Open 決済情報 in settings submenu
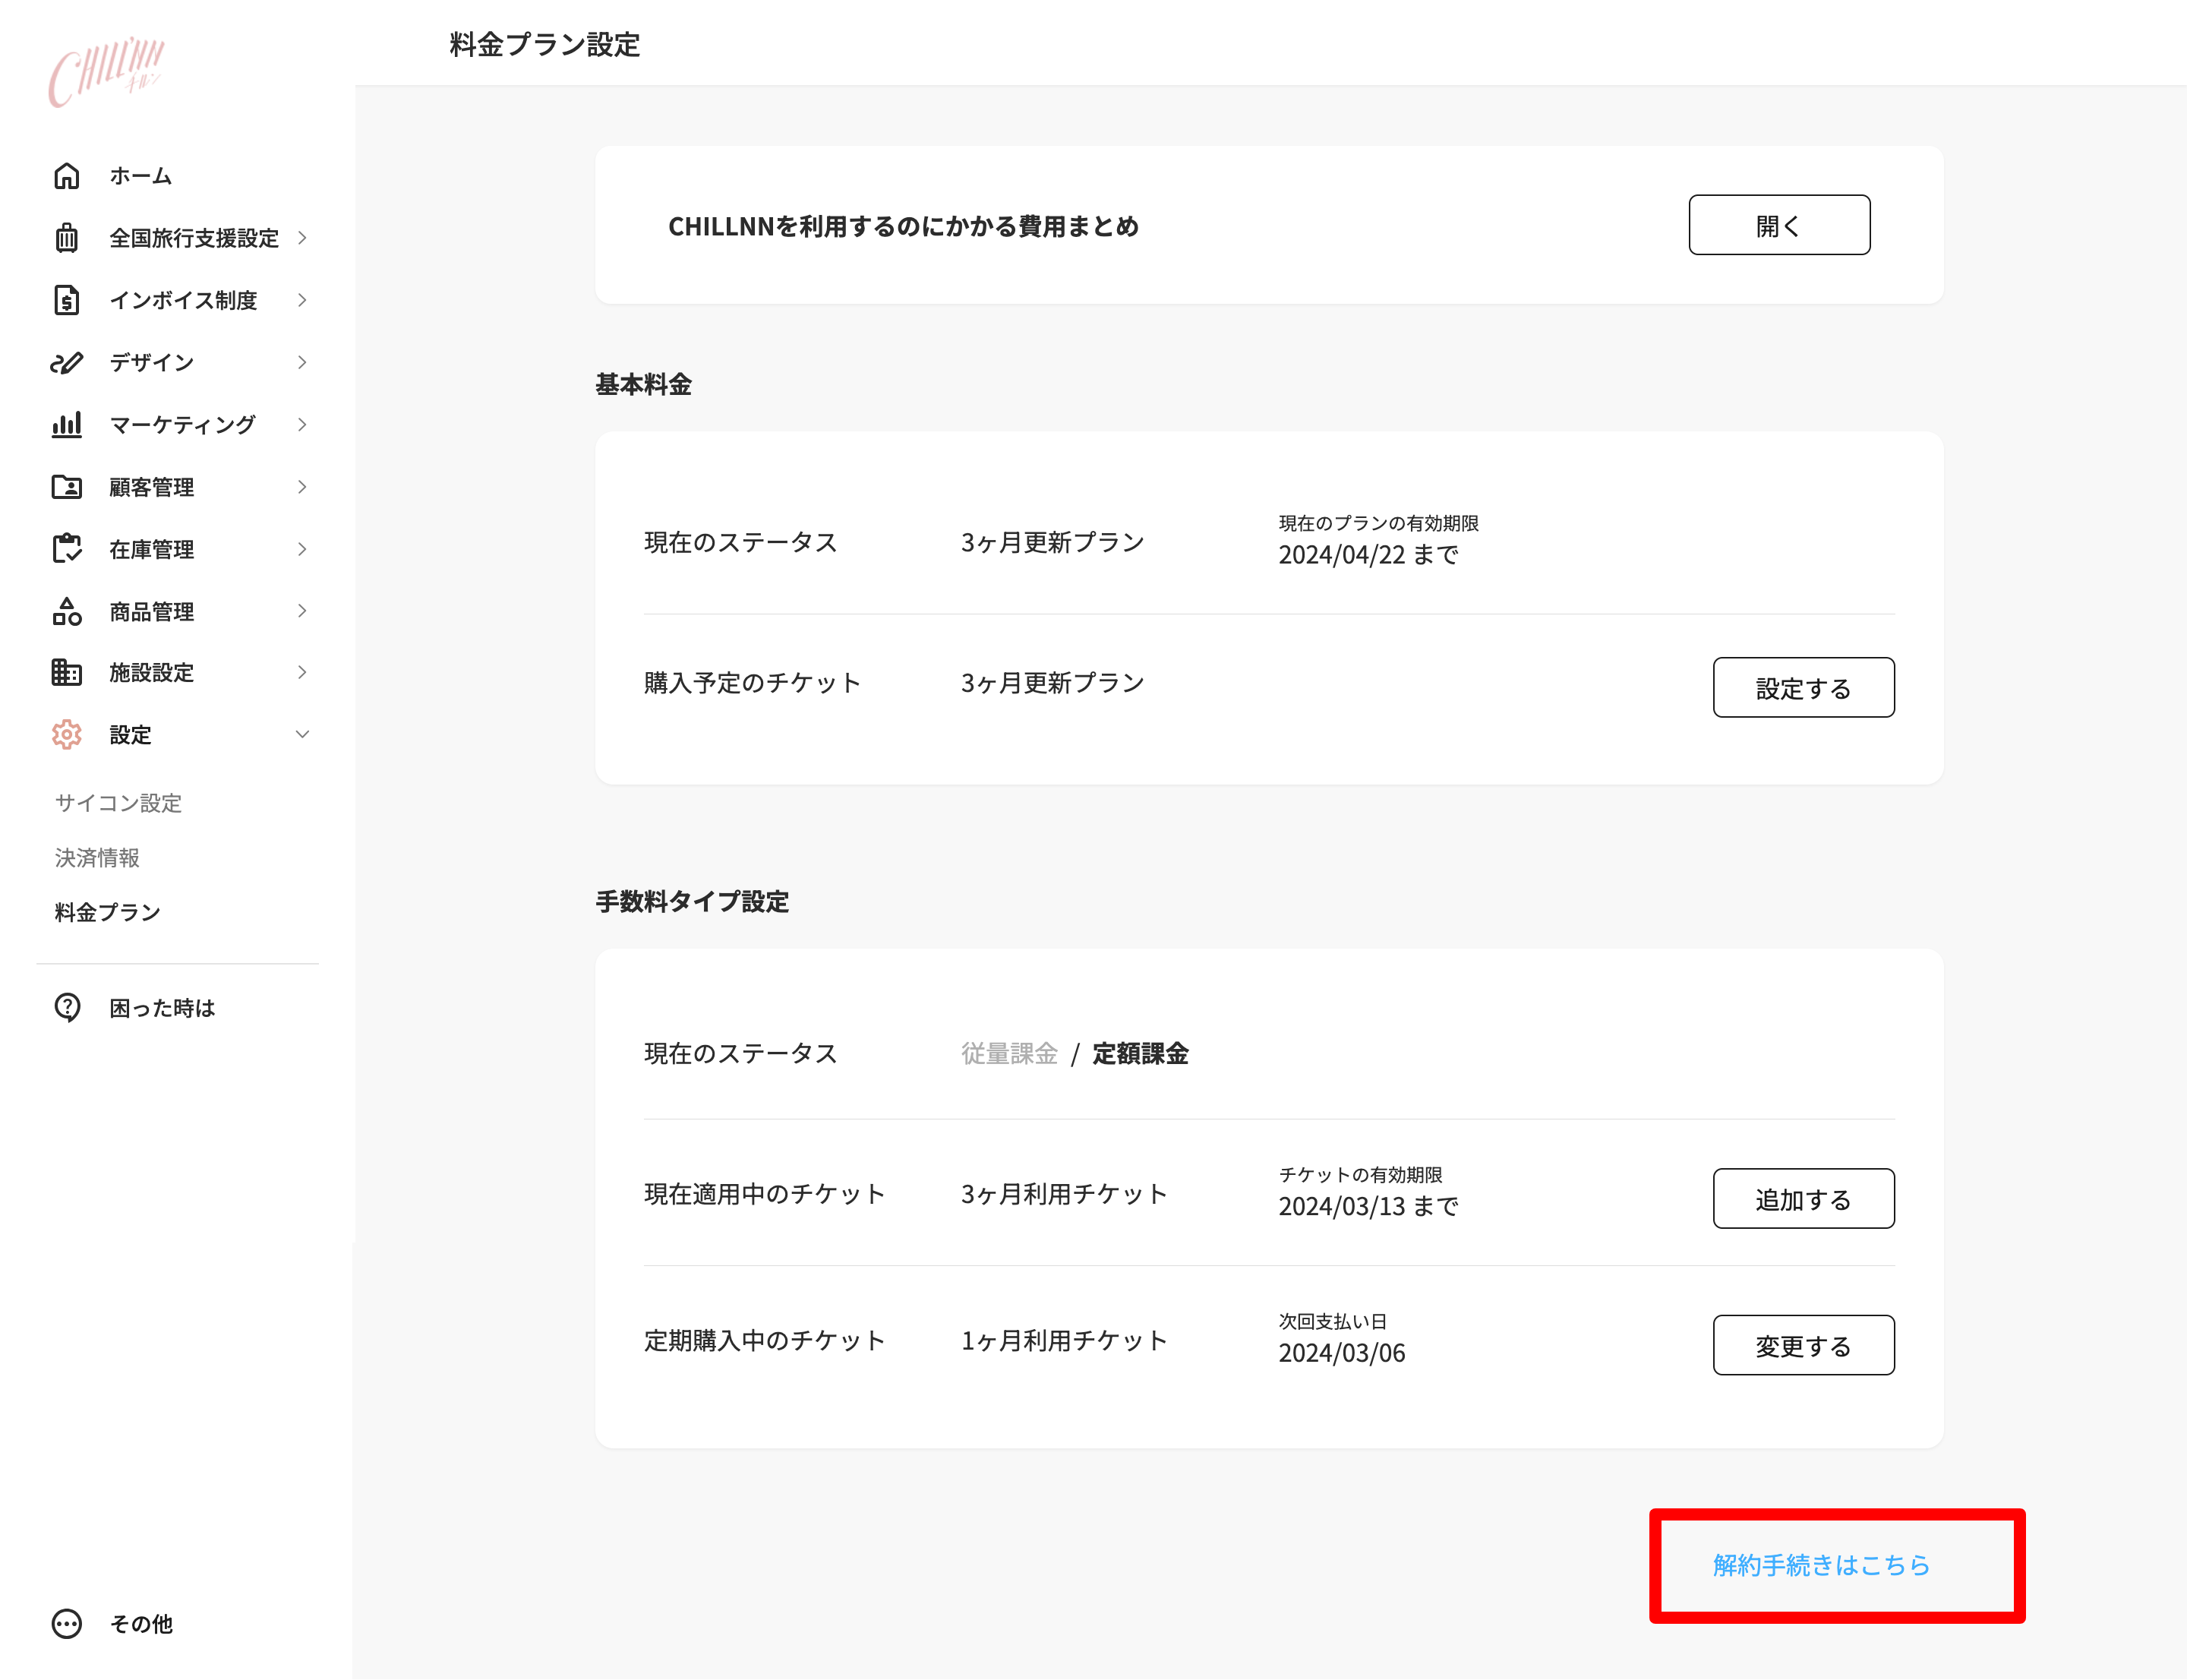Image resolution: width=2187 pixels, height=1680 pixels. 97,857
